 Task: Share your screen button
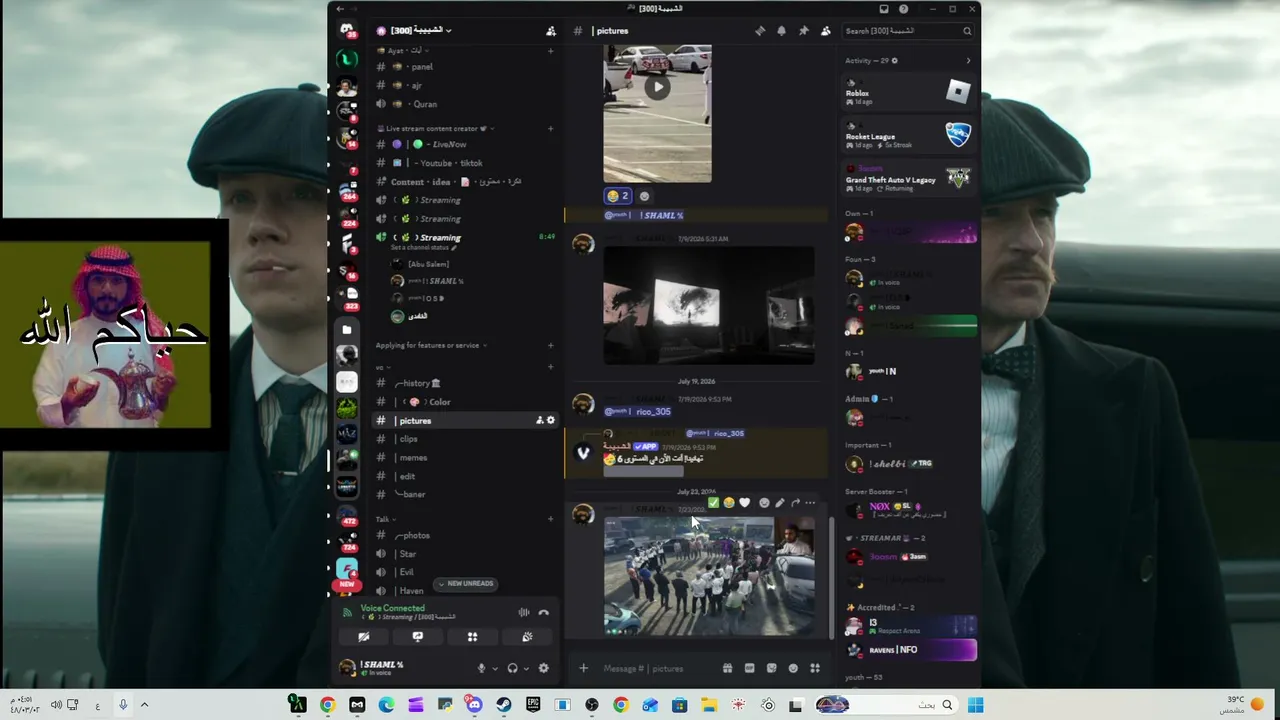418,637
